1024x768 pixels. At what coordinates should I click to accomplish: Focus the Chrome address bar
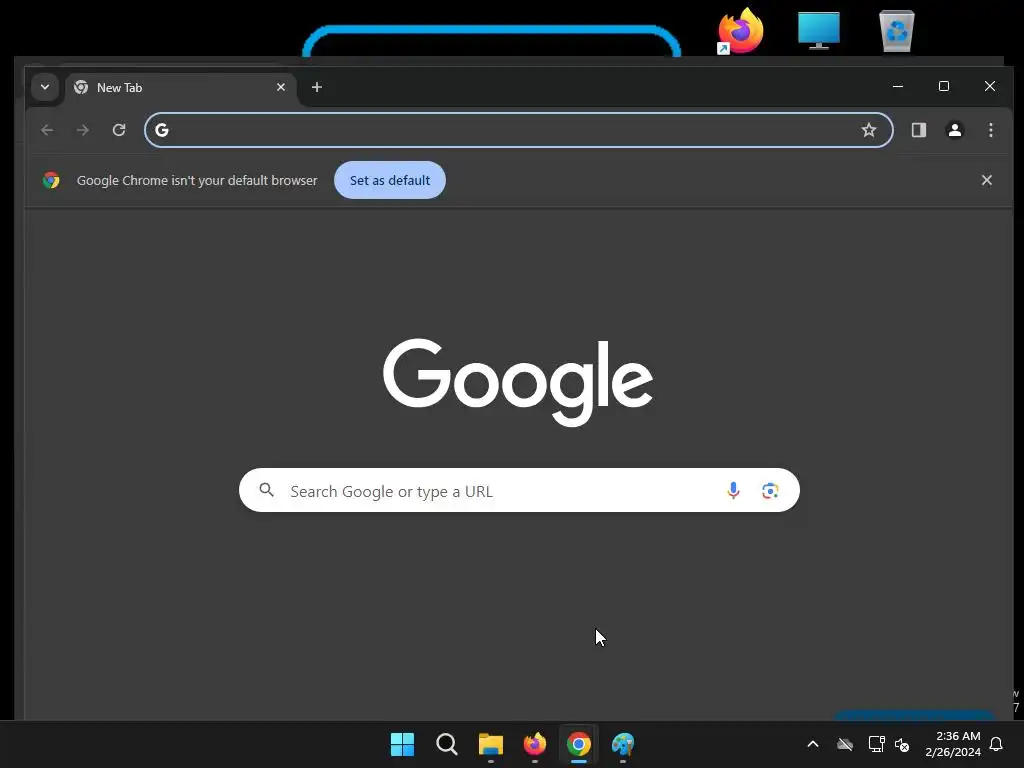[x=519, y=130]
